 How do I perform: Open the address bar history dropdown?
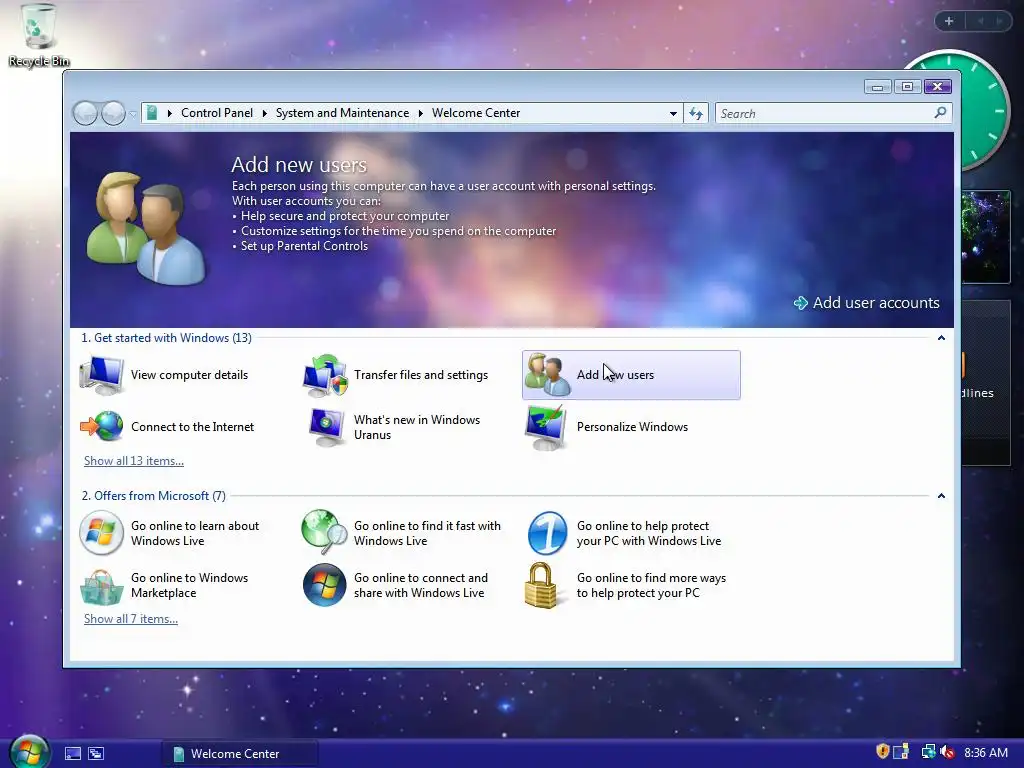click(x=673, y=114)
